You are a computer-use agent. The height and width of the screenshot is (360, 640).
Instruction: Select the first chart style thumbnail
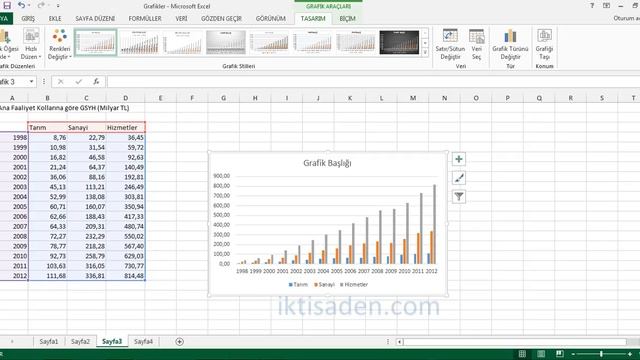(x=96, y=42)
